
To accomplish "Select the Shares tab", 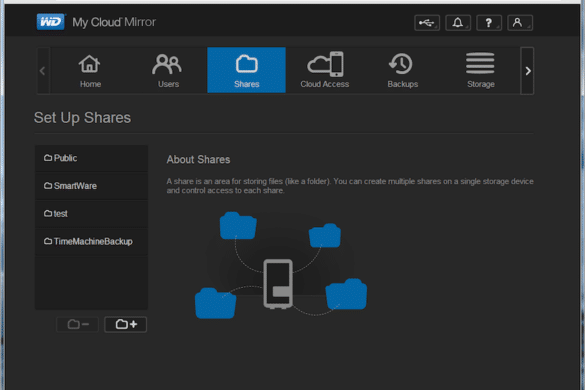I will coord(246,70).
